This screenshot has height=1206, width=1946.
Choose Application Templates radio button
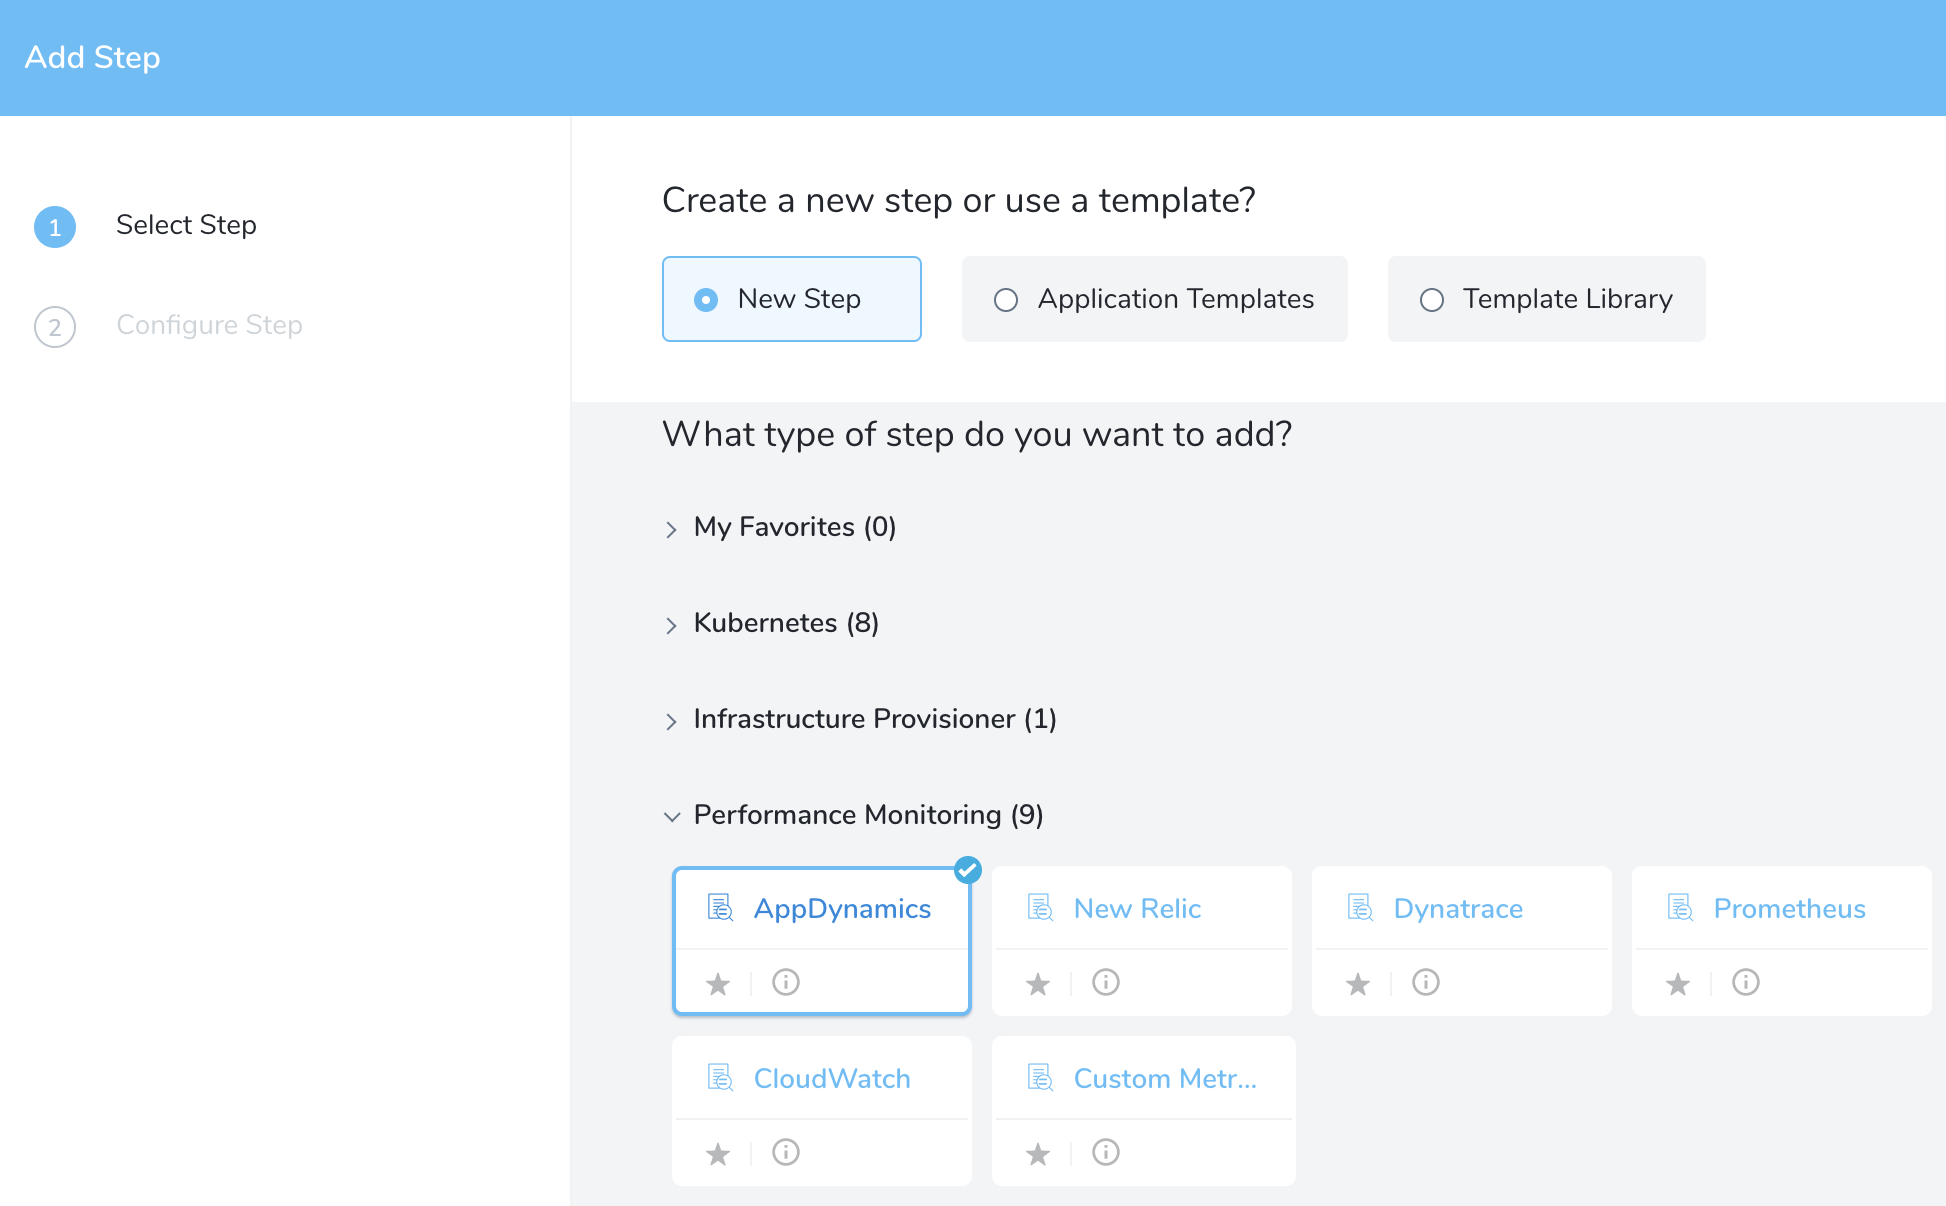[1155, 299]
